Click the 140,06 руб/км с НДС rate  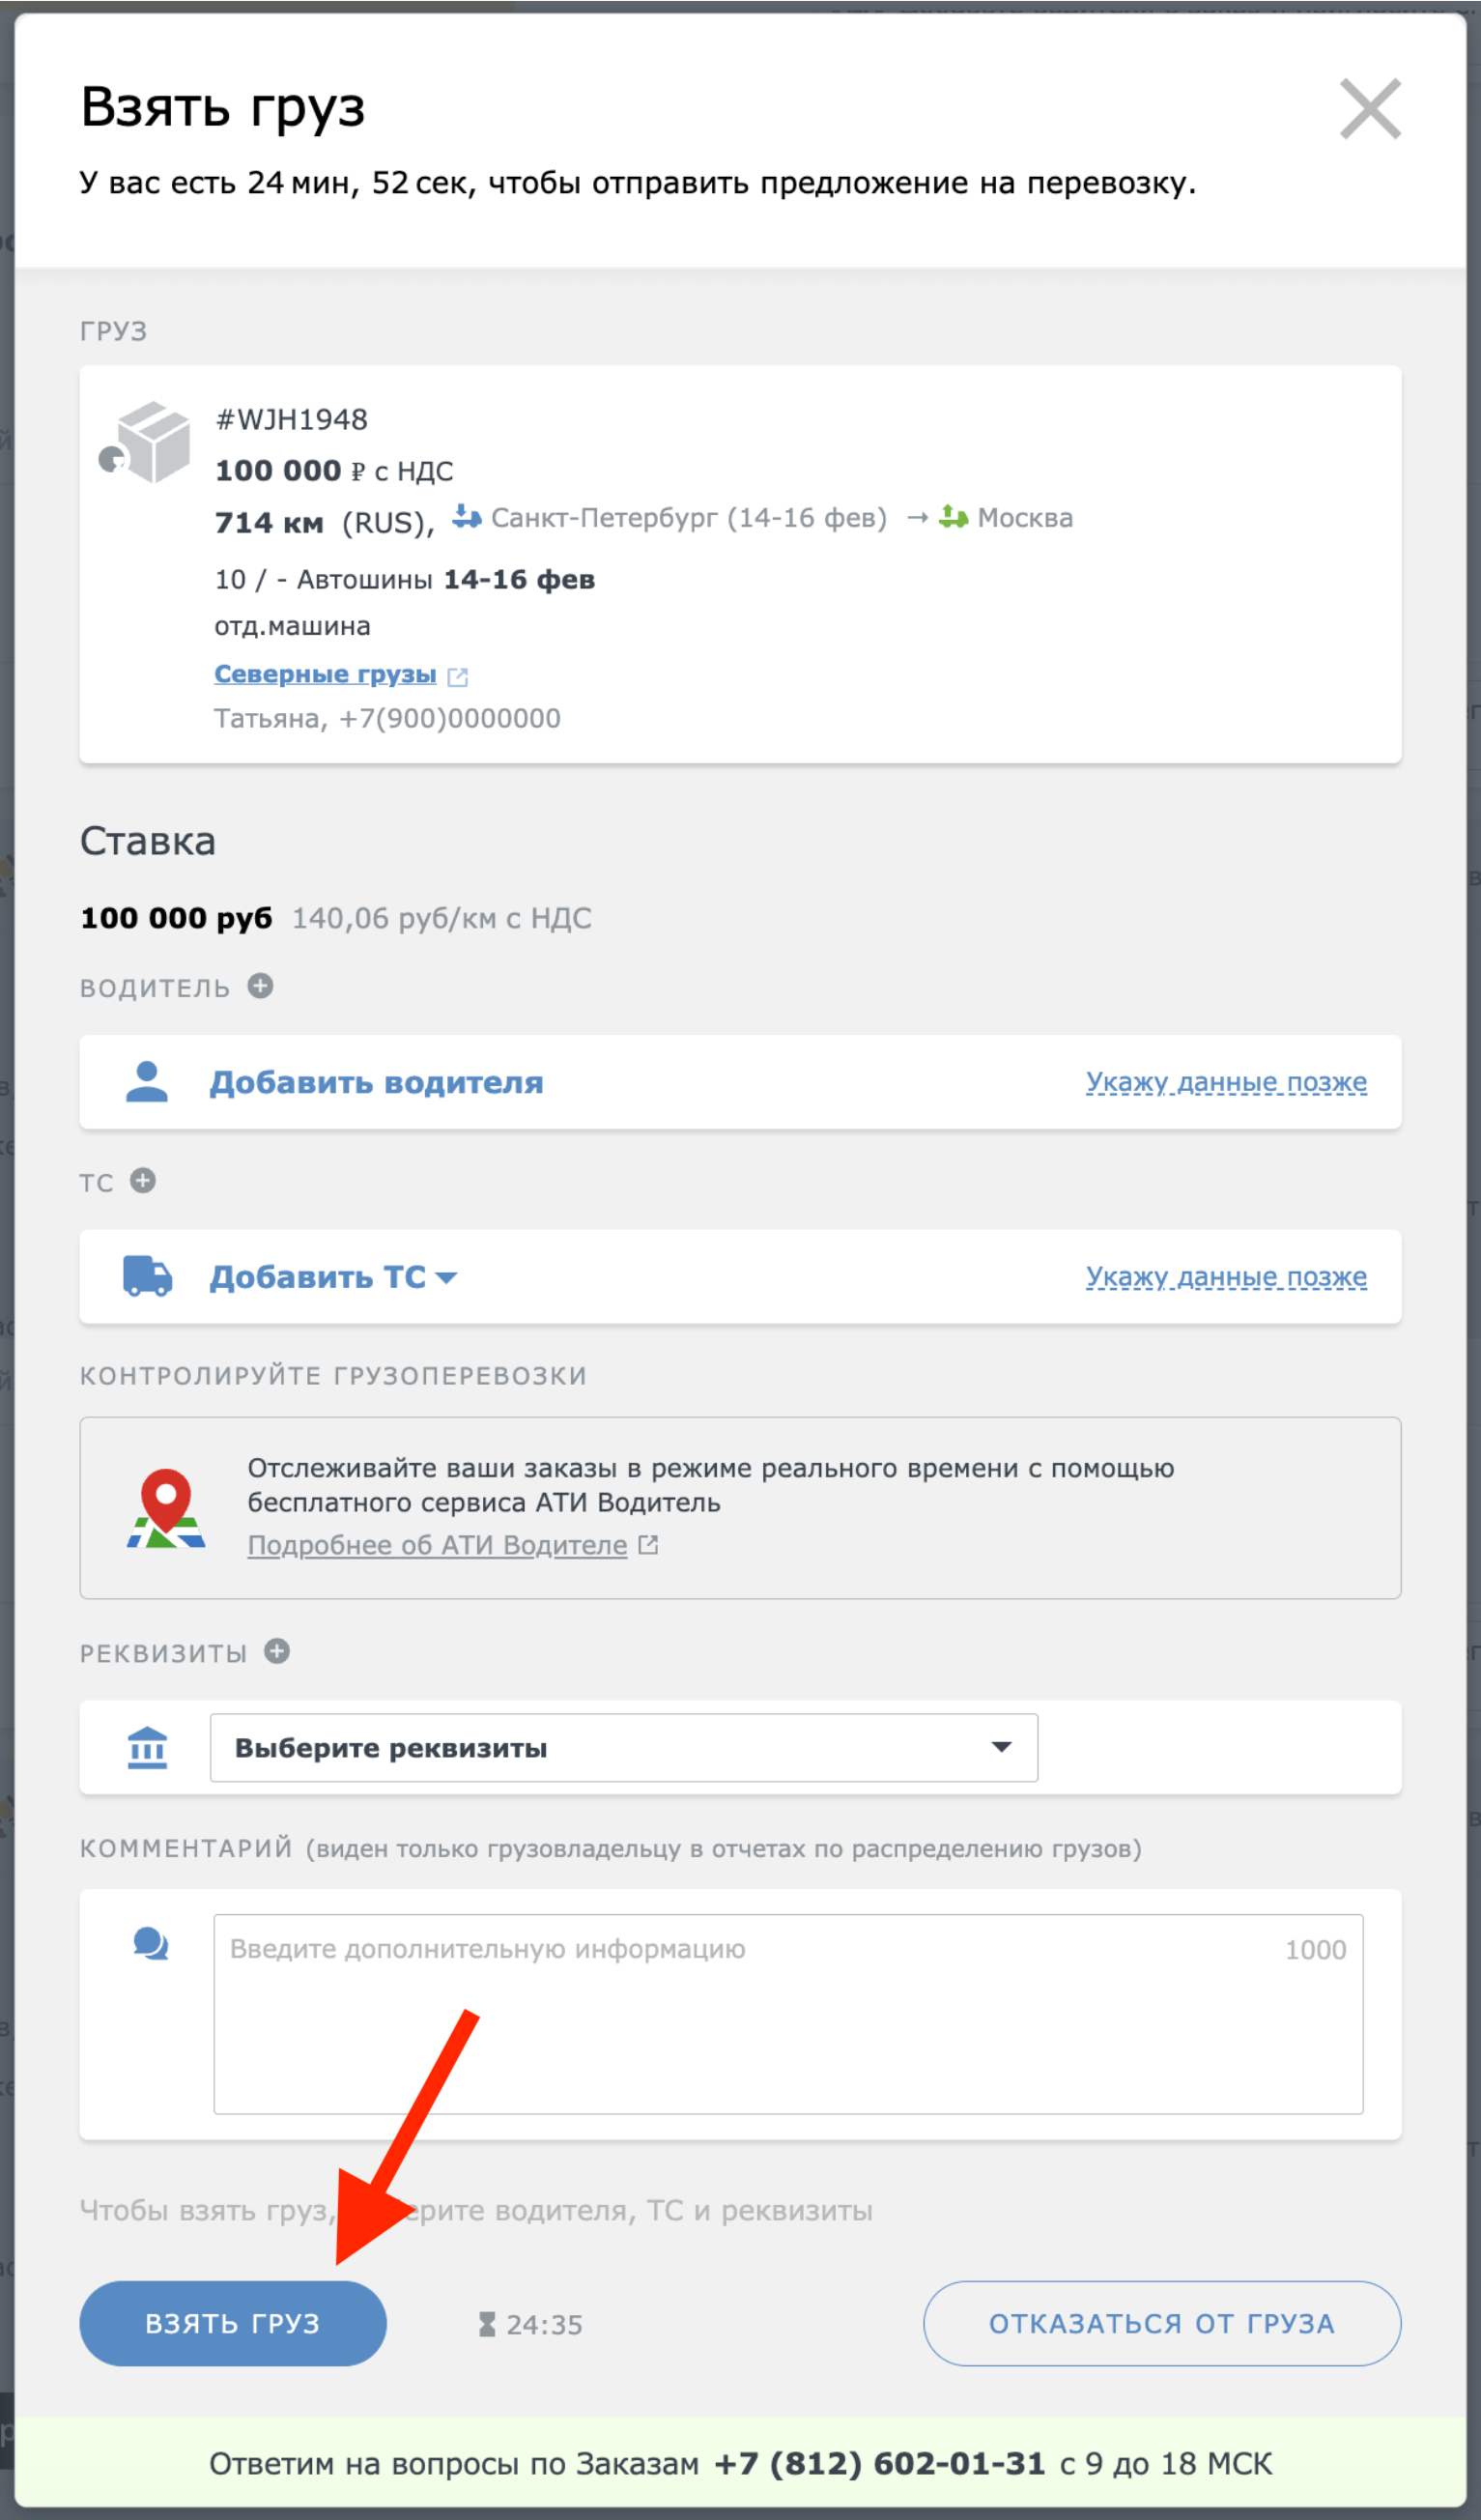pos(441,918)
